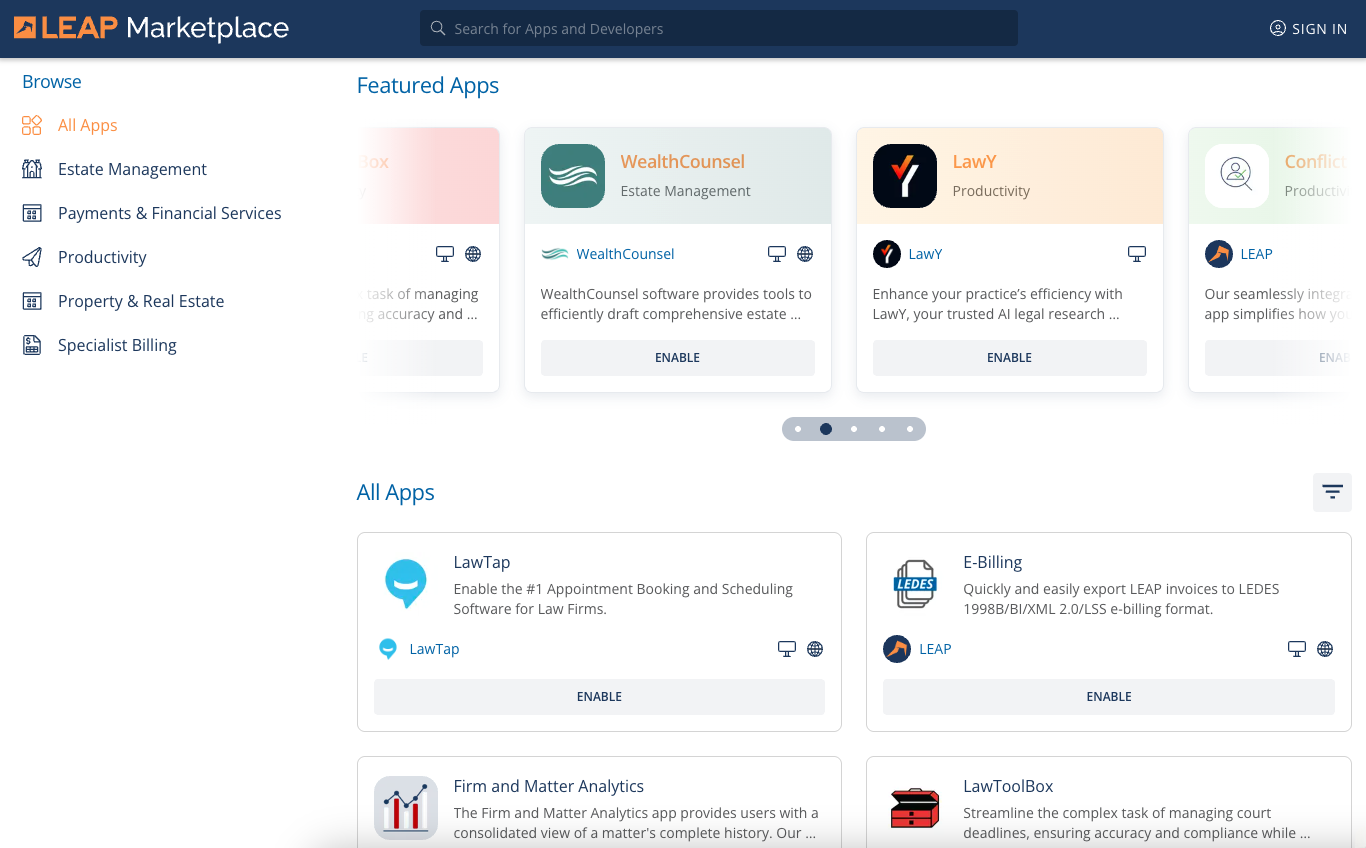Click the Browse heading in the sidebar
This screenshot has height=848, width=1366.
click(51, 81)
